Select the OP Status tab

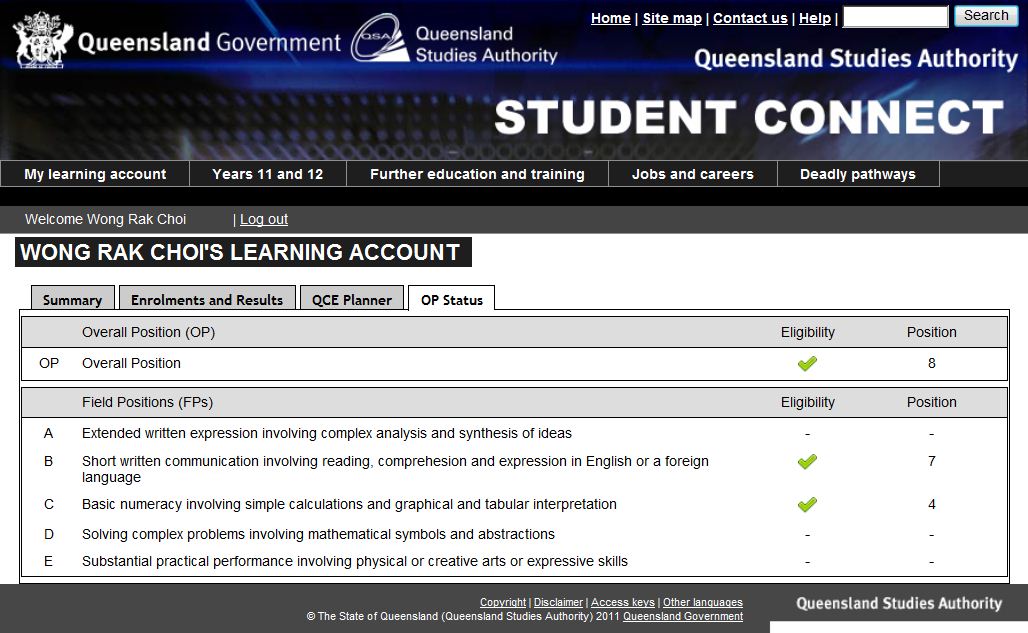coord(452,298)
